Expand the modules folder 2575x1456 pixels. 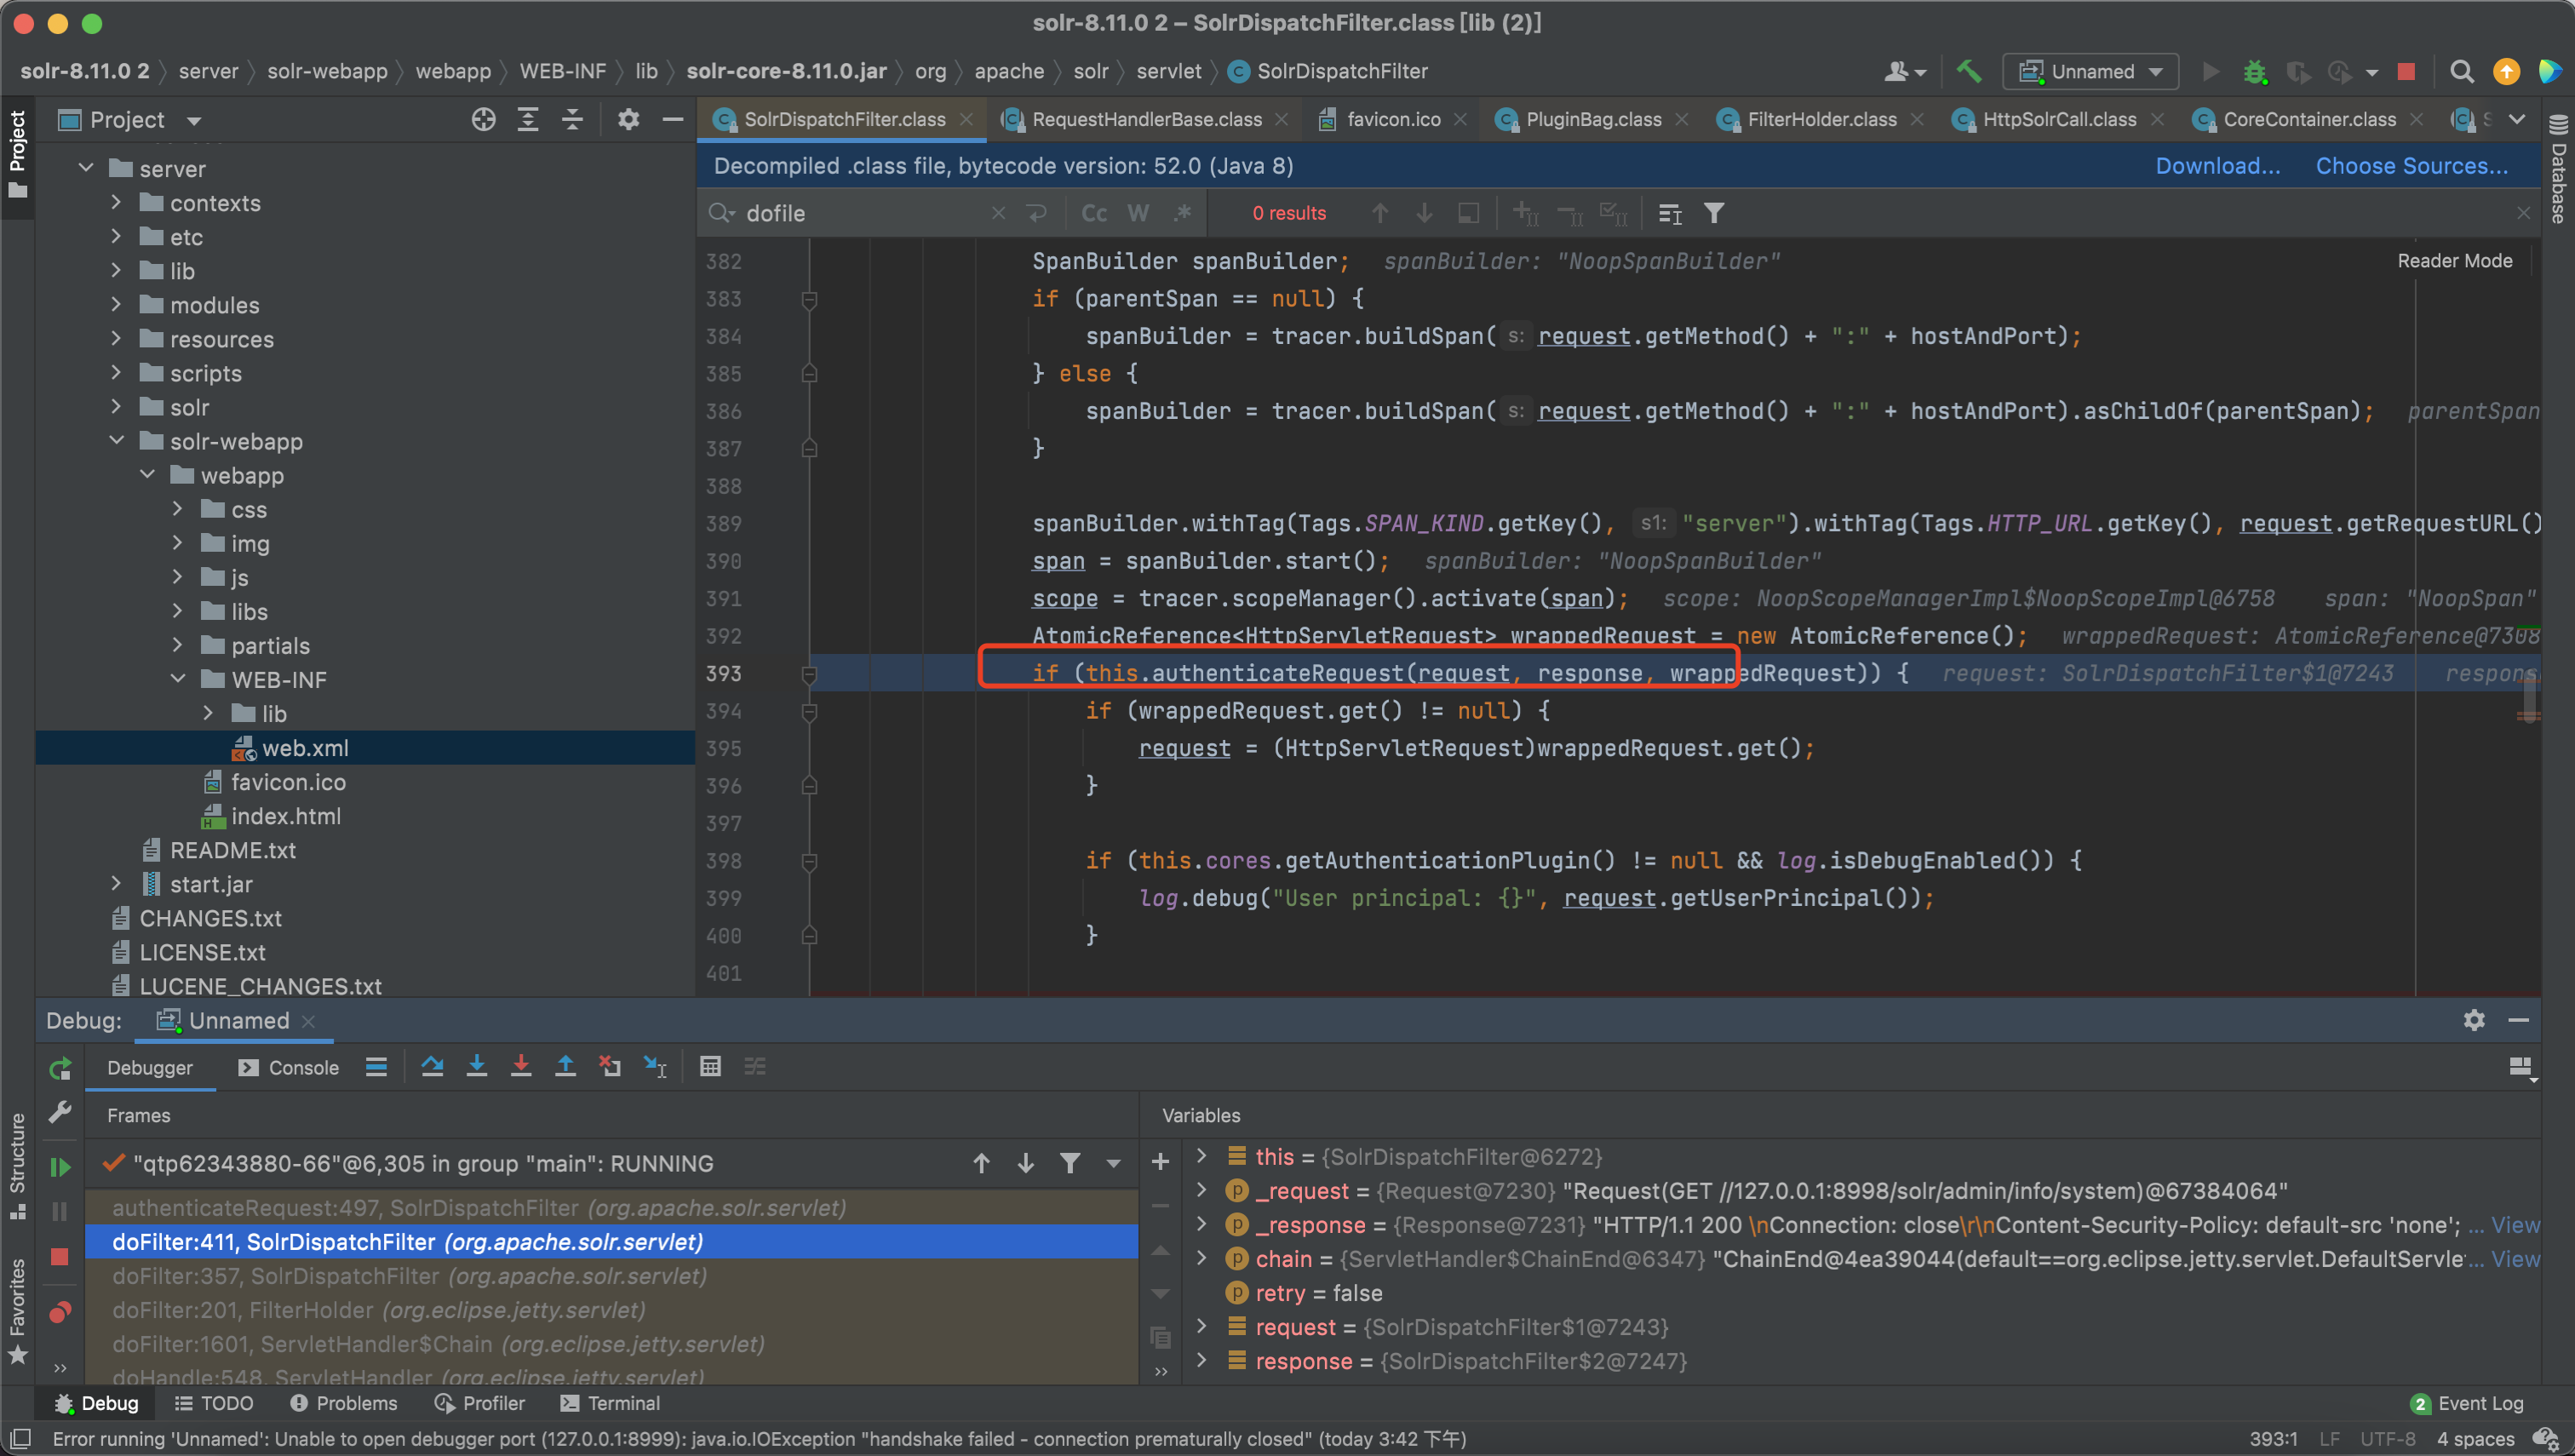click(116, 304)
